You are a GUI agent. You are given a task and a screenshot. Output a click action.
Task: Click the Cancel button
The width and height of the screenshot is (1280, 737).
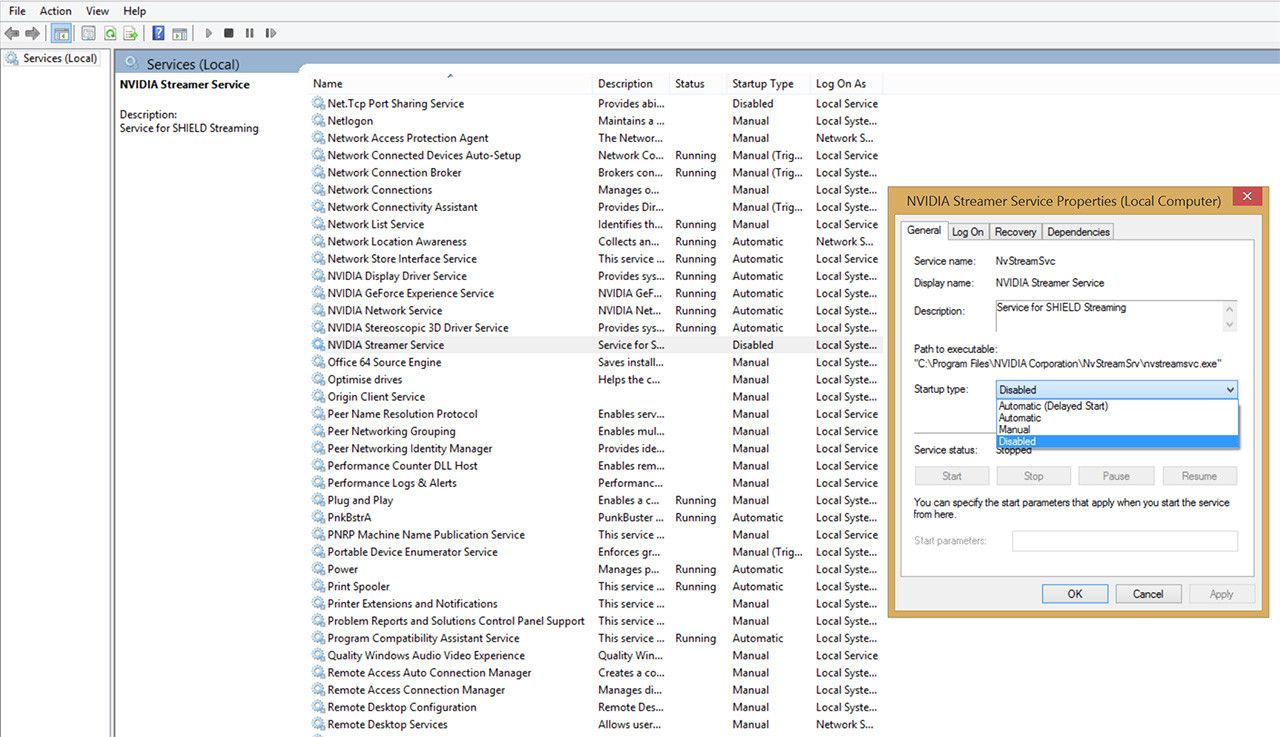click(x=1148, y=594)
